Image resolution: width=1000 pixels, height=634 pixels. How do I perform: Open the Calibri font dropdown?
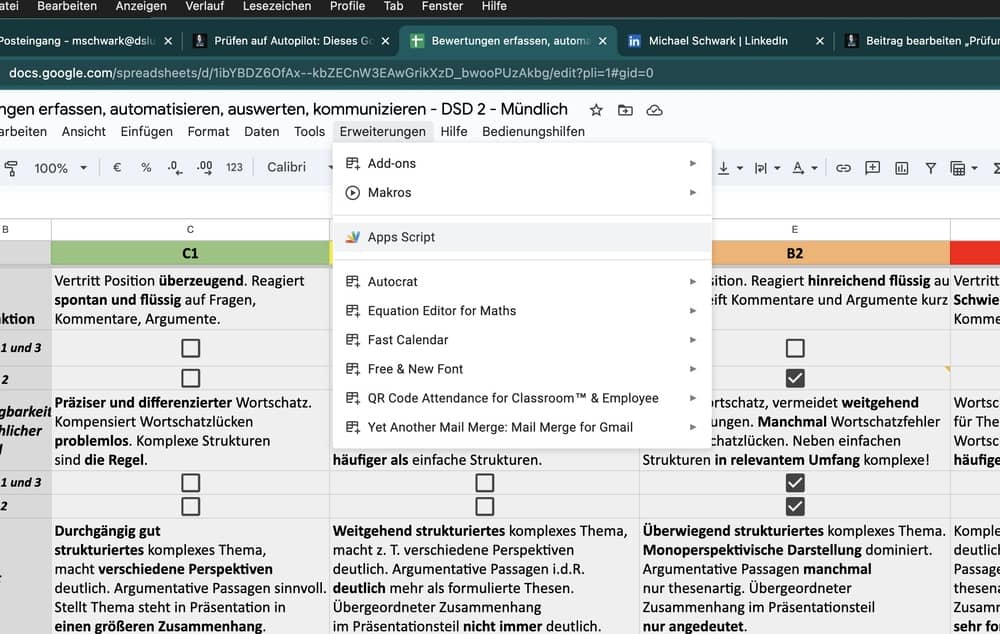295,168
